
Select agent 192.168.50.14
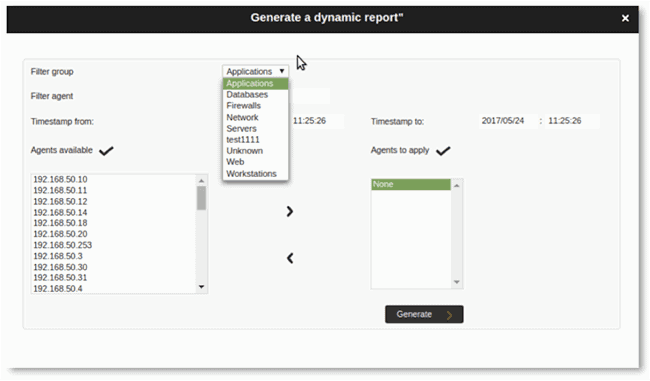click(x=114, y=213)
